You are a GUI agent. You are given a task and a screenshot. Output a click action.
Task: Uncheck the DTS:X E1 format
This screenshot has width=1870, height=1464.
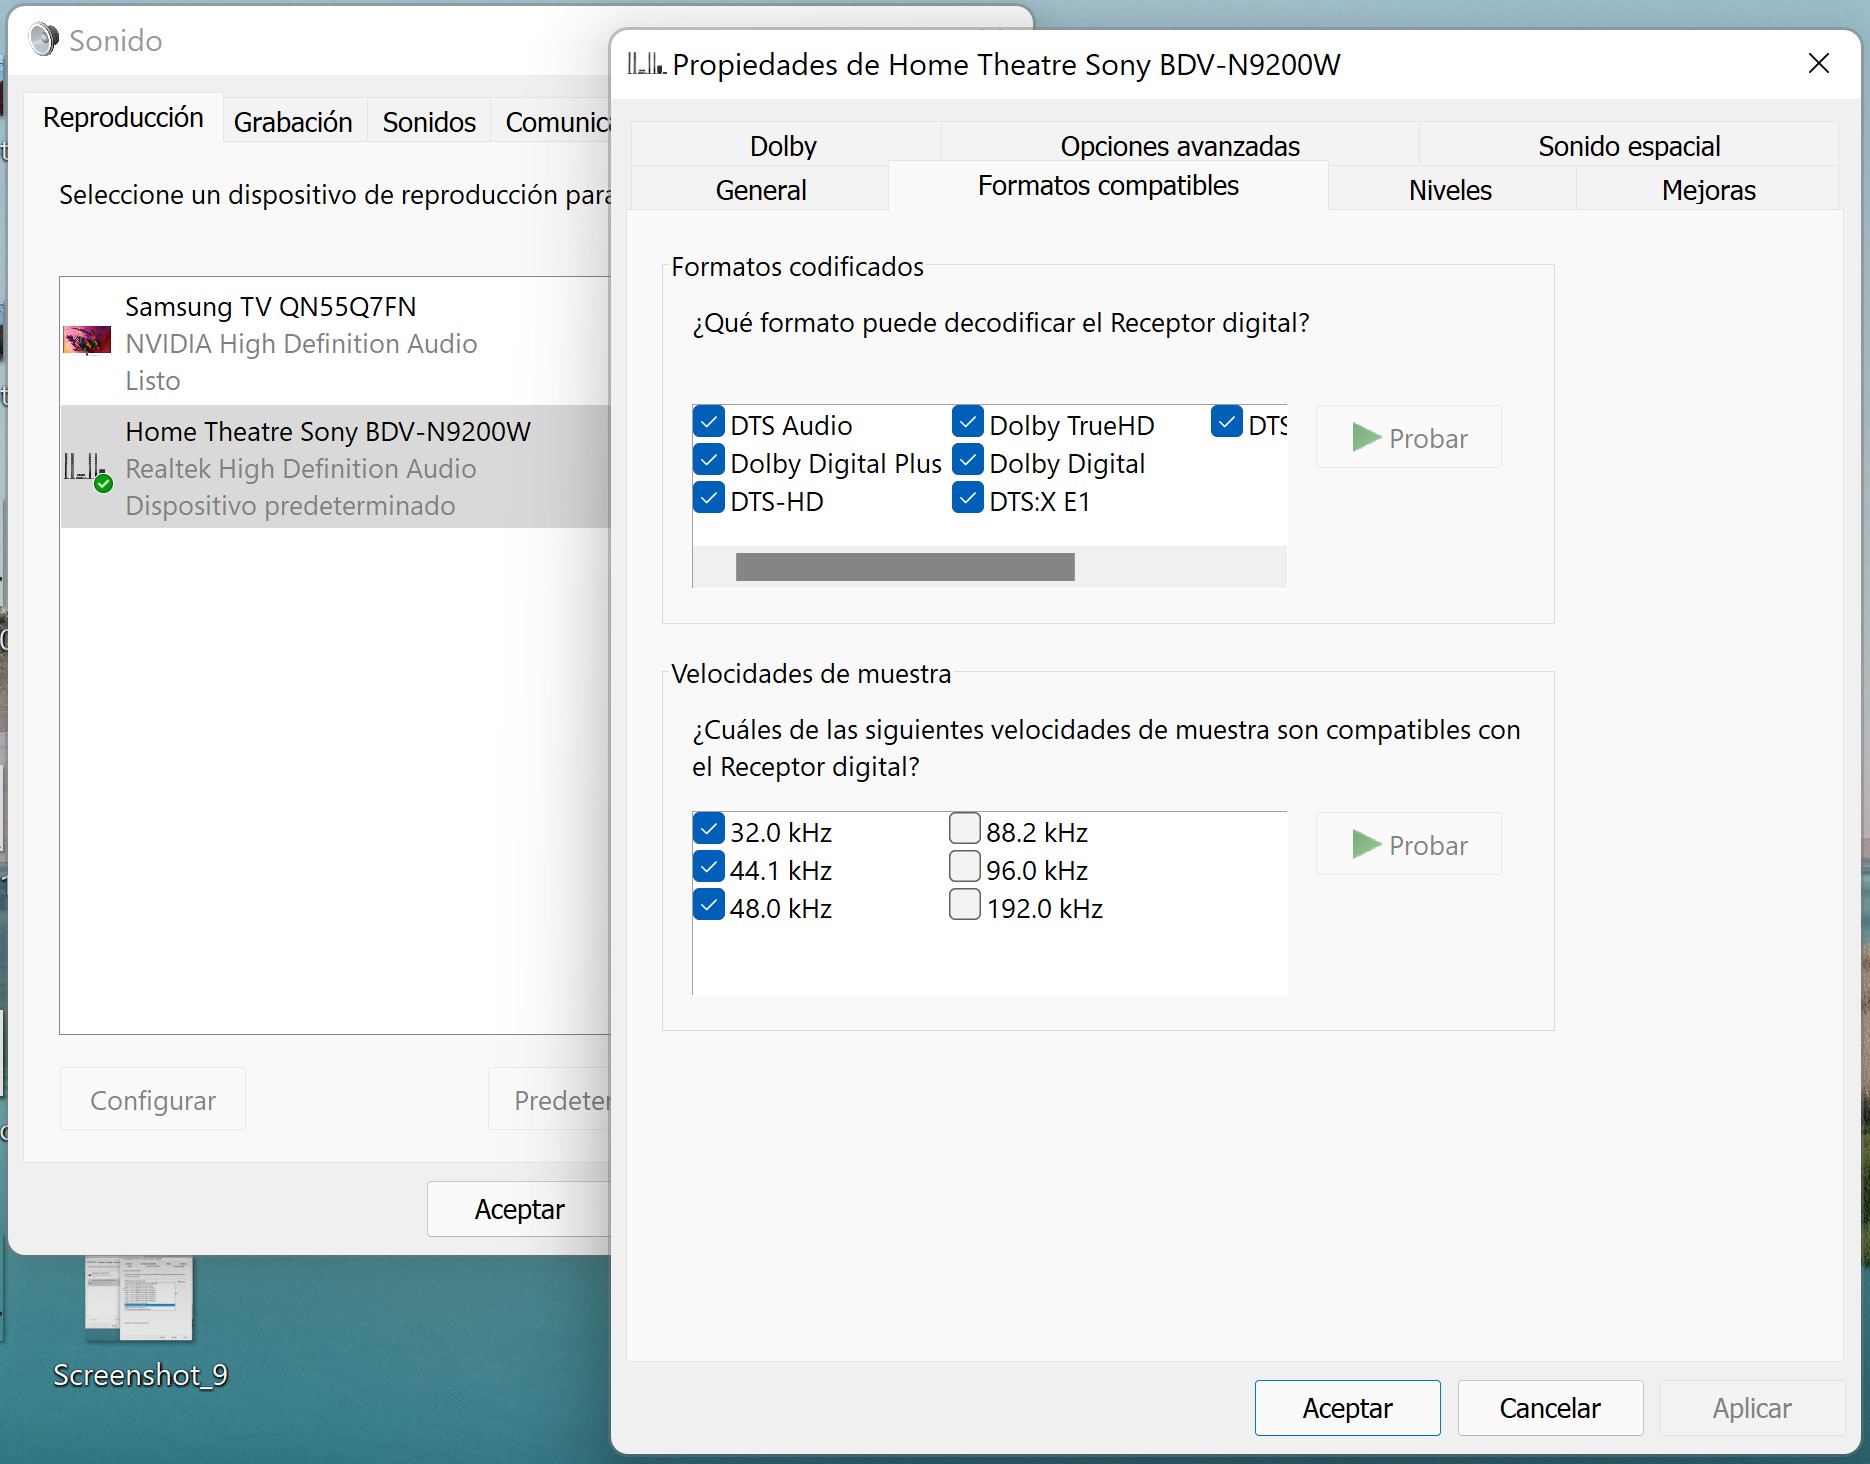(x=968, y=498)
